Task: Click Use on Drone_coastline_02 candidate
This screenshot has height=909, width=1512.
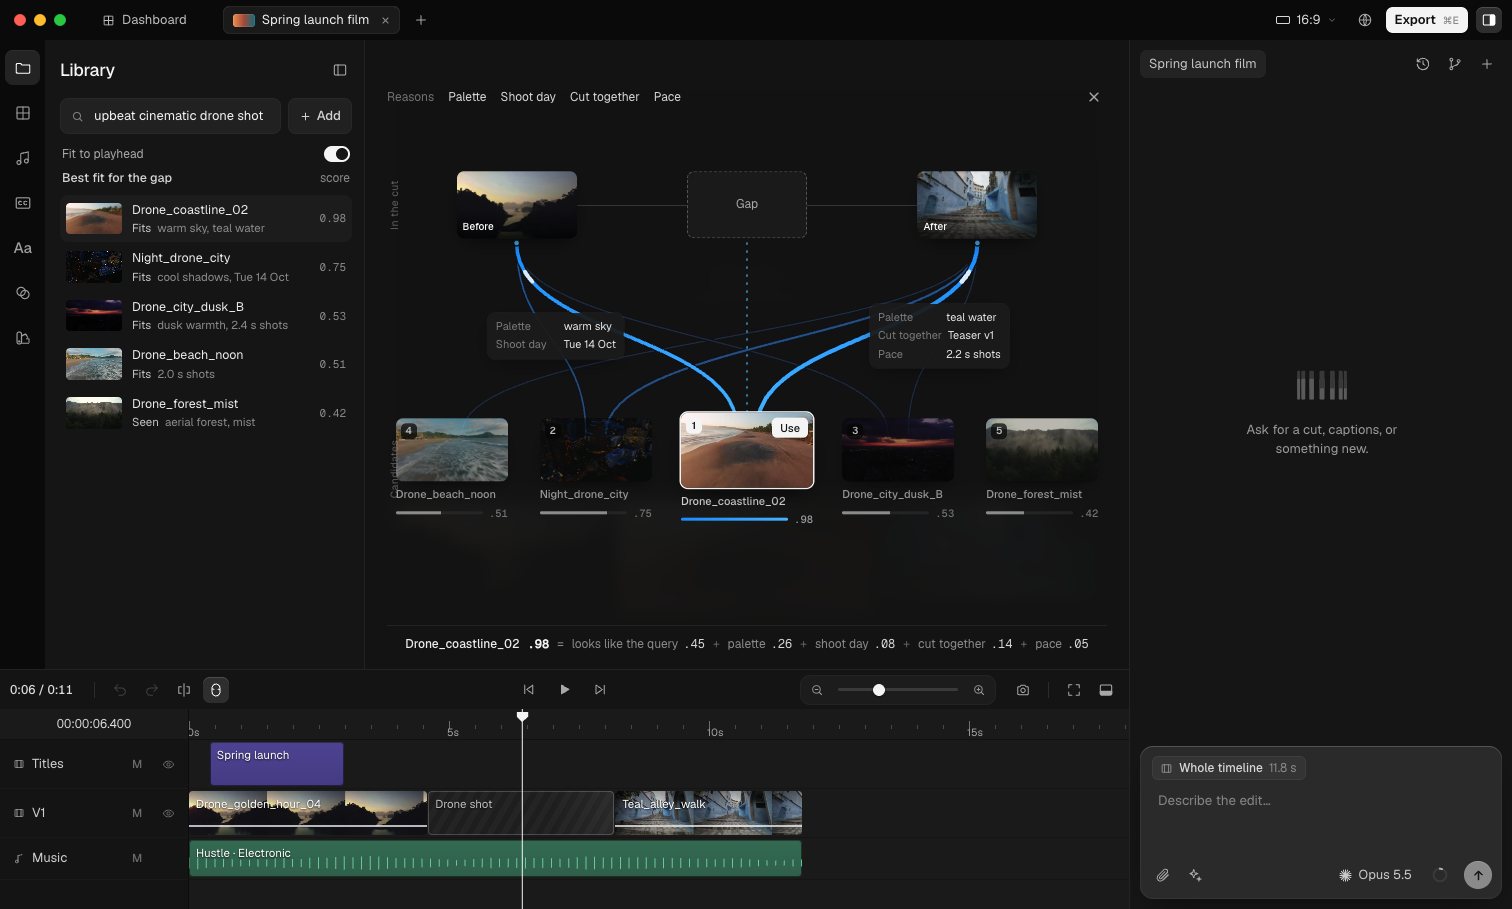Action: [790, 428]
